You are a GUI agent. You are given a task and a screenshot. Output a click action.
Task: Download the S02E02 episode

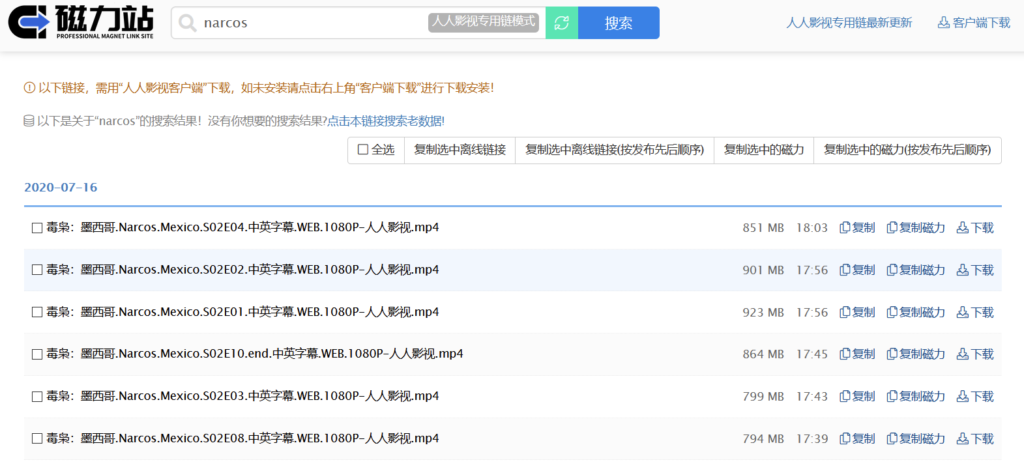pos(975,270)
